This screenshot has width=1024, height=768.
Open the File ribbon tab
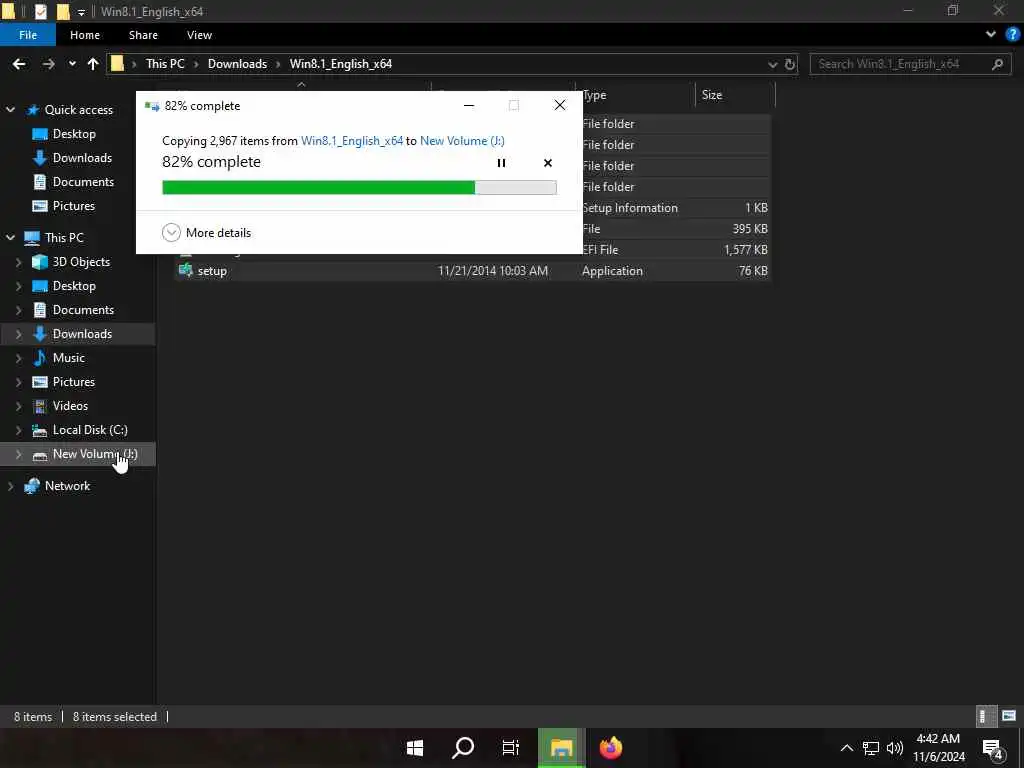[x=27, y=35]
